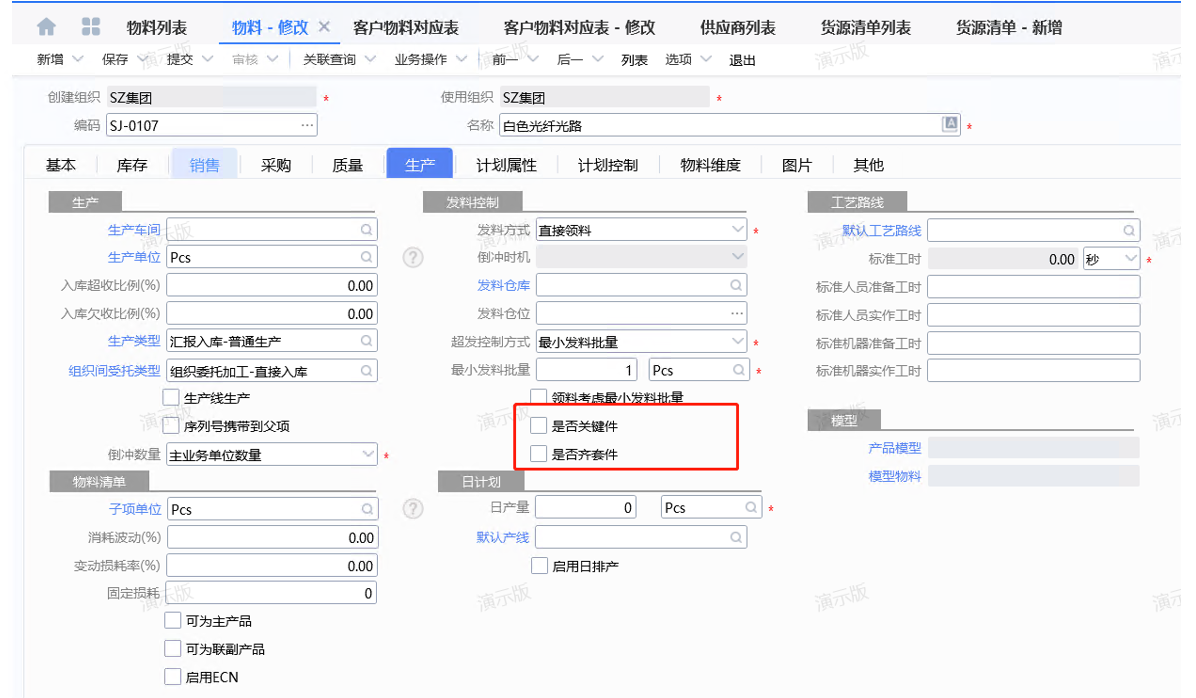Switch to the 计划属性 tab

[x=506, y=165]
